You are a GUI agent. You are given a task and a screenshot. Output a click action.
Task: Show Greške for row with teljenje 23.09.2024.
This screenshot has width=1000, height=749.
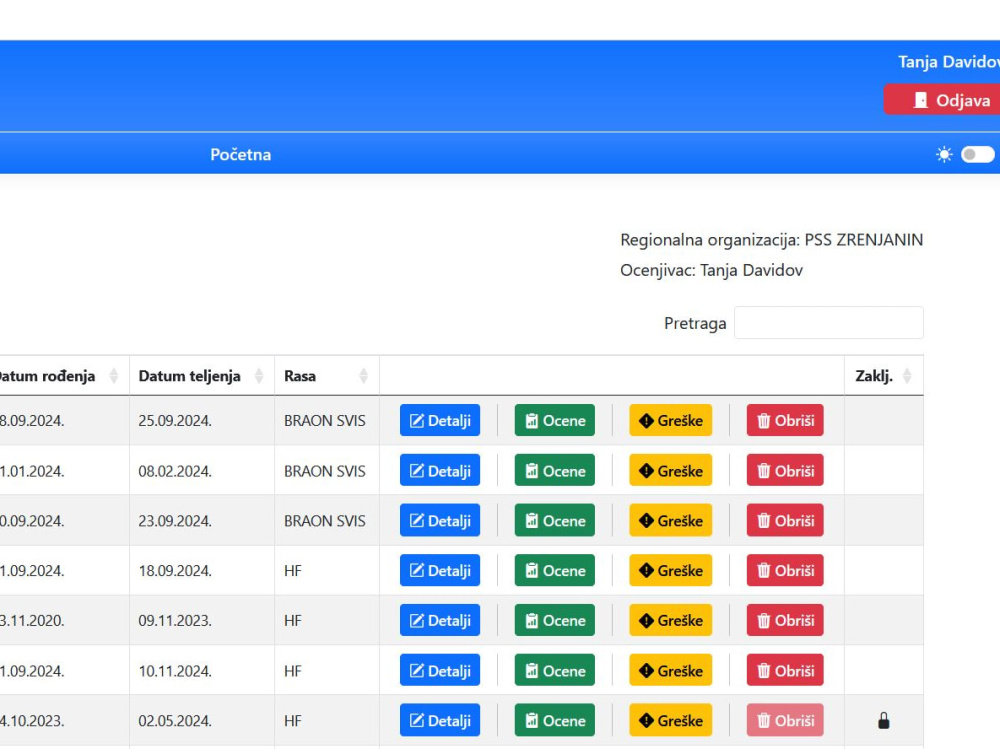point(670,521)
